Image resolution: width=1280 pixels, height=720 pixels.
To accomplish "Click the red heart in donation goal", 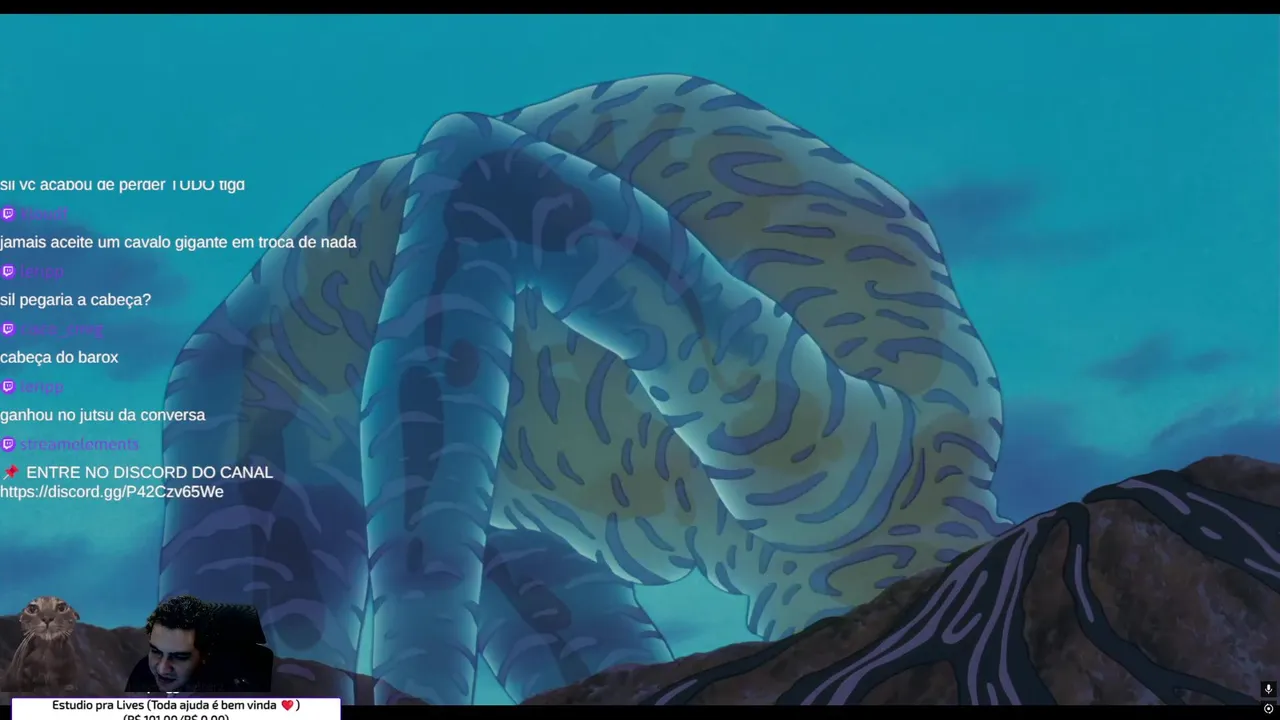I will [x=287, y=705].
